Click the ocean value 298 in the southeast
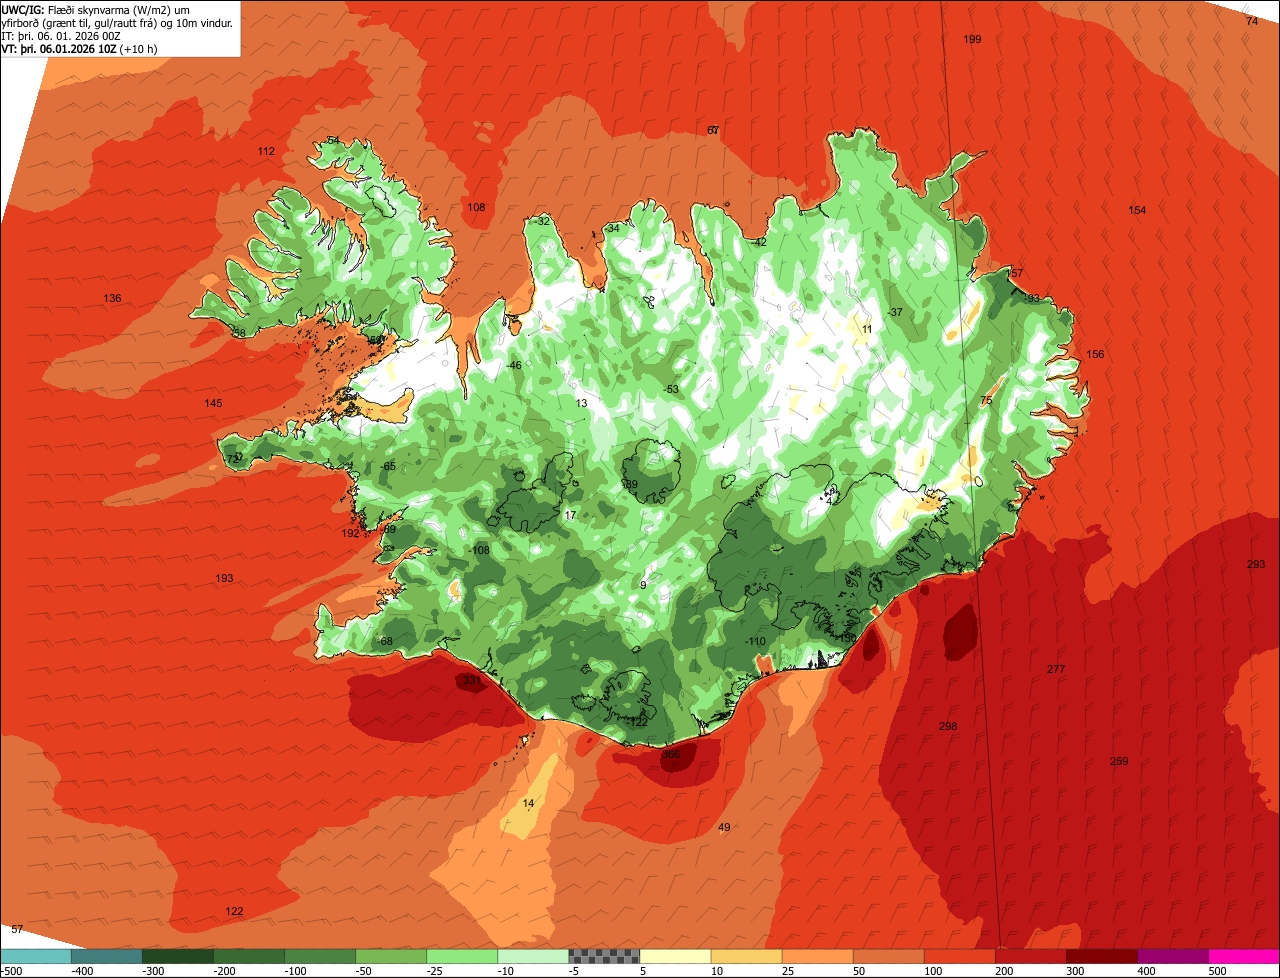Viewport: 1280px width, 978px height. pyautogui.click(x=948, y=726)
